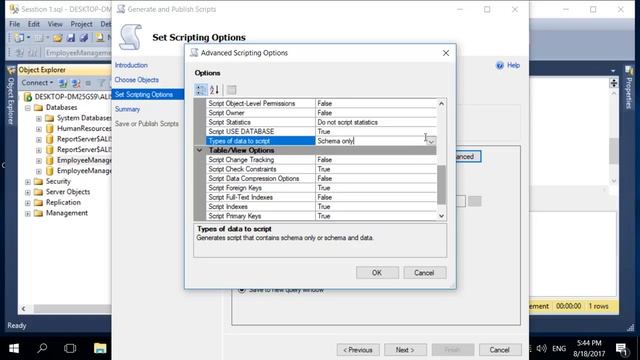
Task: Click the Disconnect icon in Object Explorer
Action: click(76, 83)
